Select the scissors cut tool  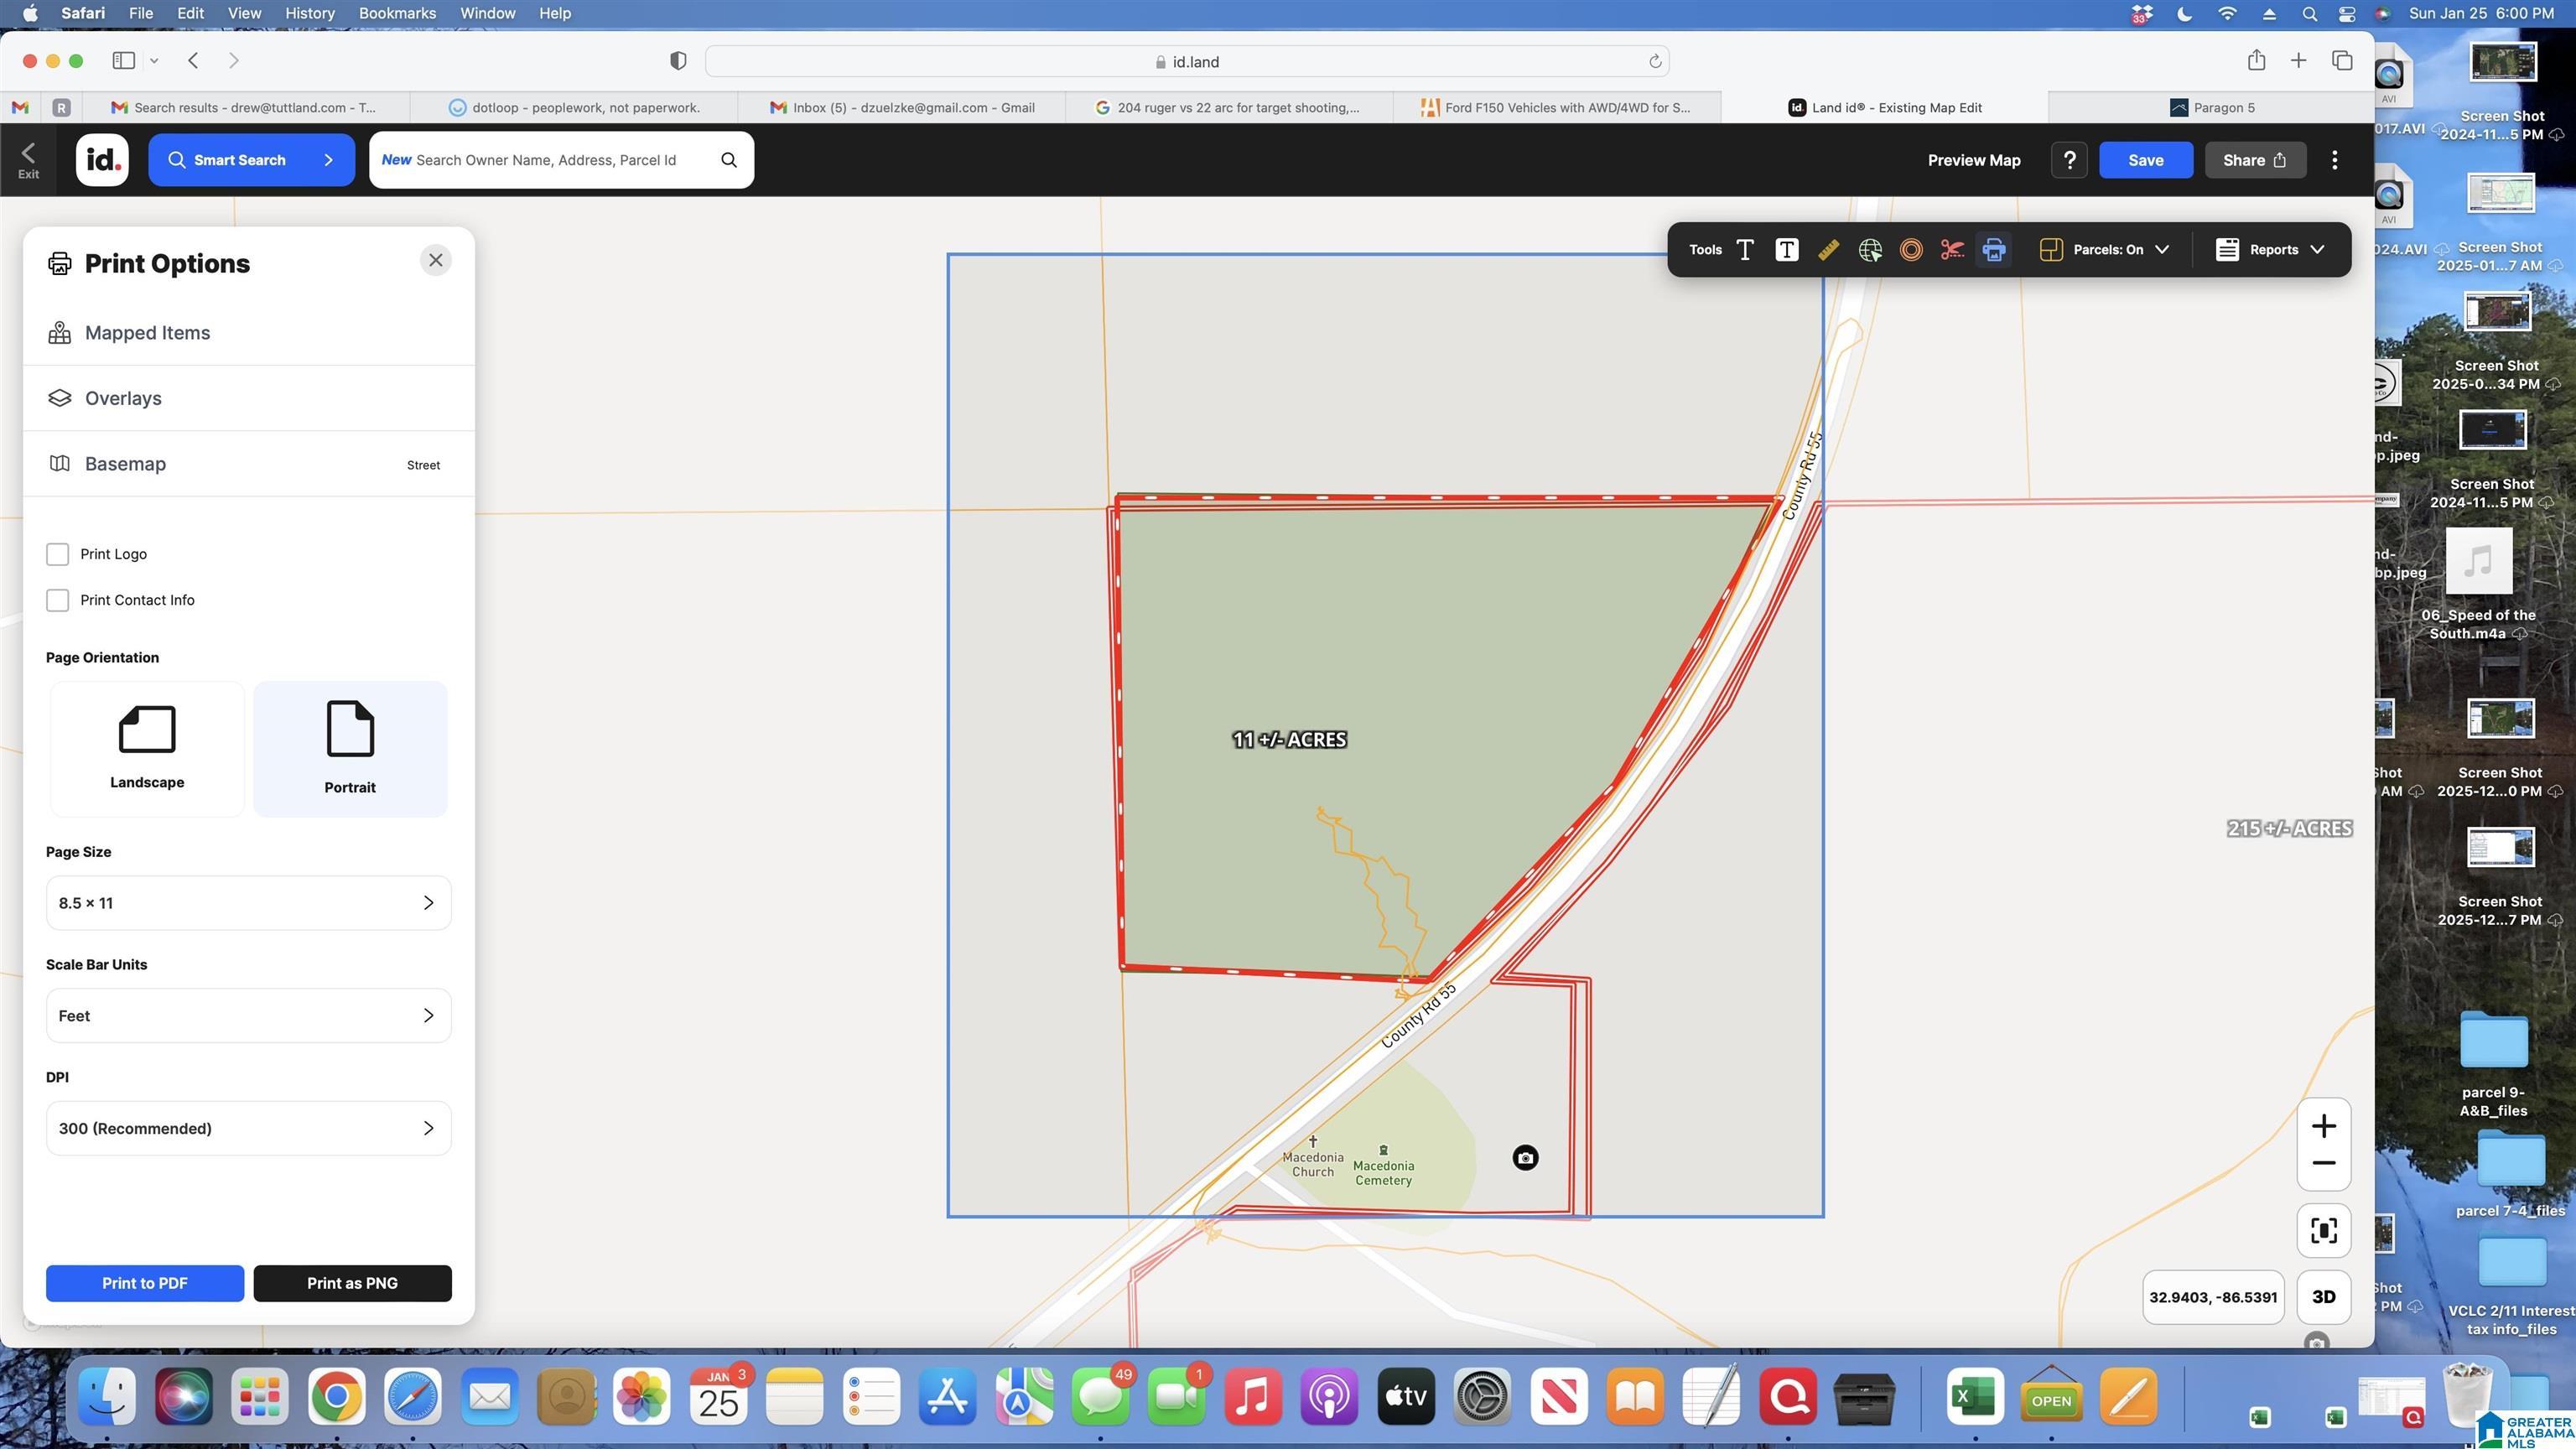1952,250
